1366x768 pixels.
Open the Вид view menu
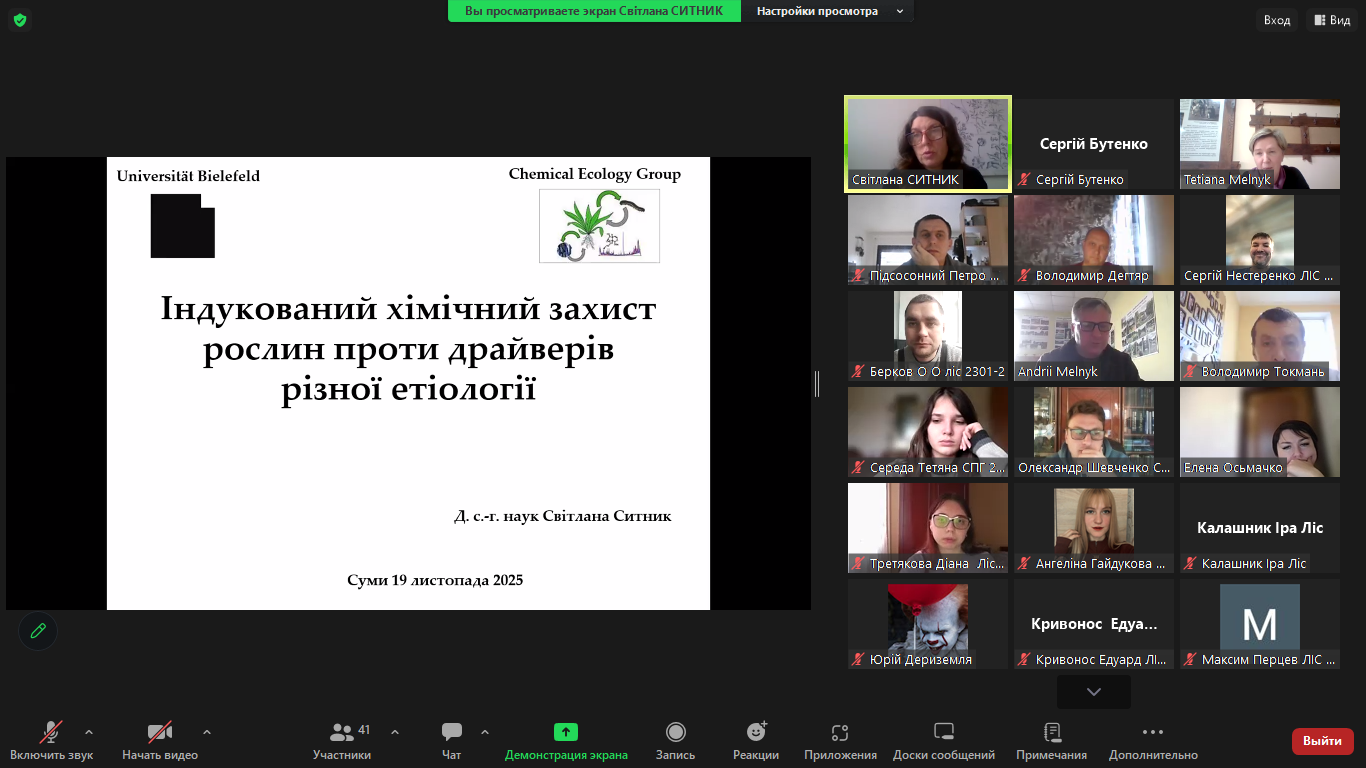(1331, 20)
